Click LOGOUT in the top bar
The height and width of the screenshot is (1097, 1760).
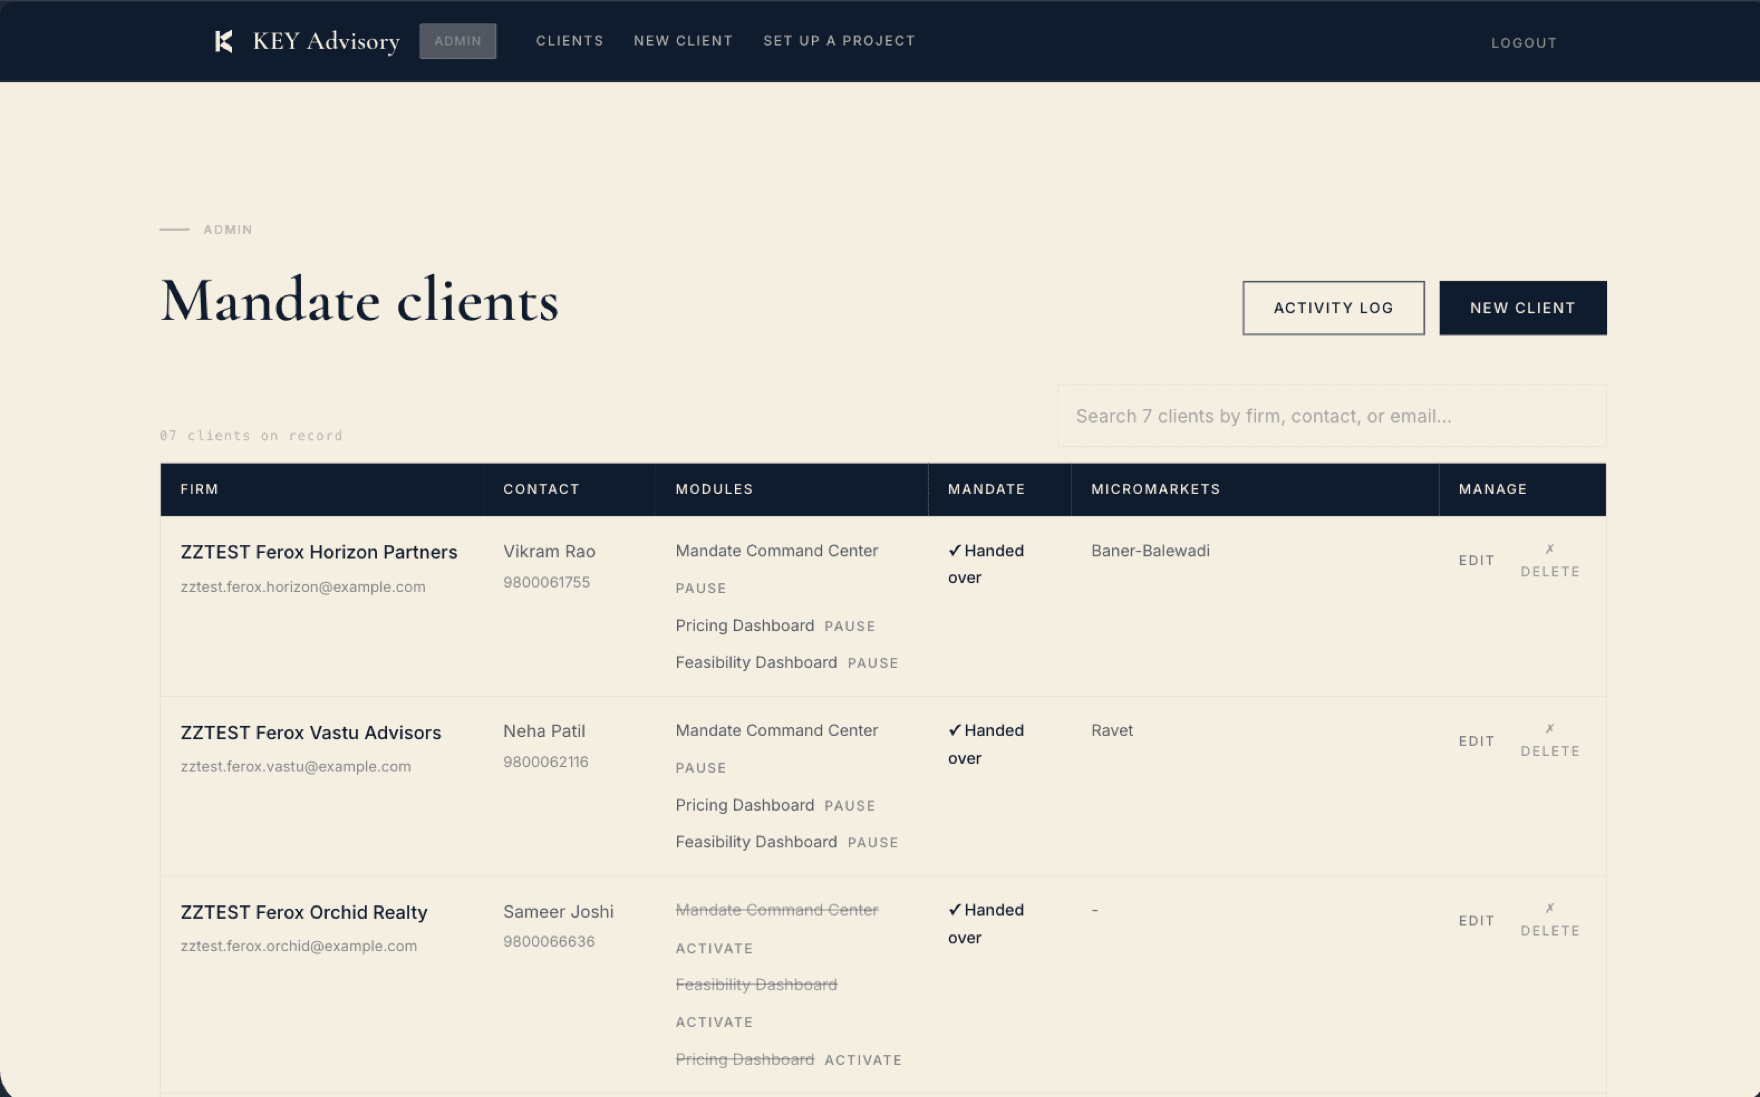1524,43
